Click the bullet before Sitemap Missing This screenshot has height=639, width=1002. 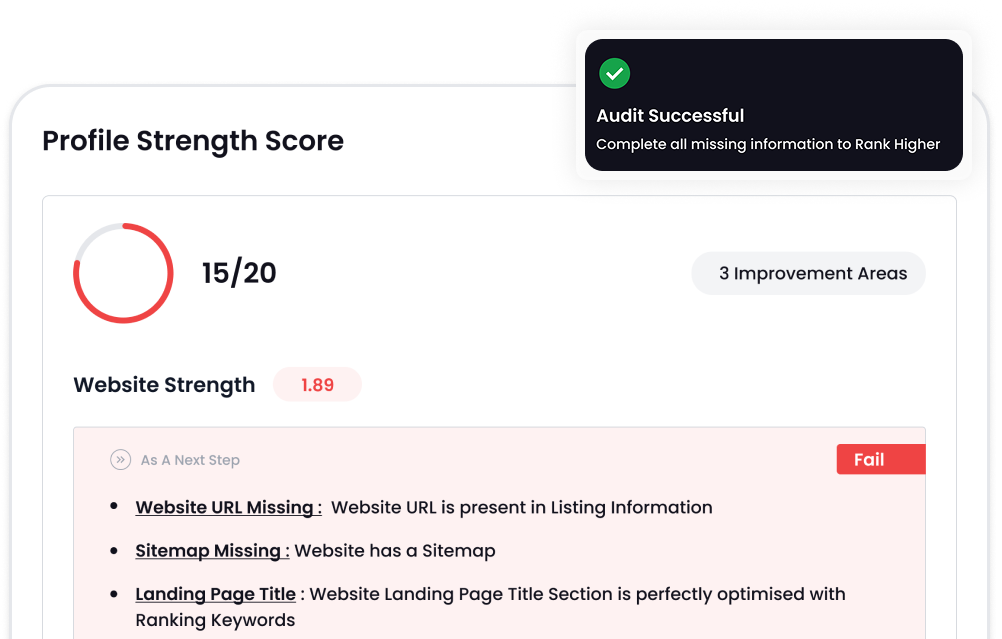pos(114,551)
